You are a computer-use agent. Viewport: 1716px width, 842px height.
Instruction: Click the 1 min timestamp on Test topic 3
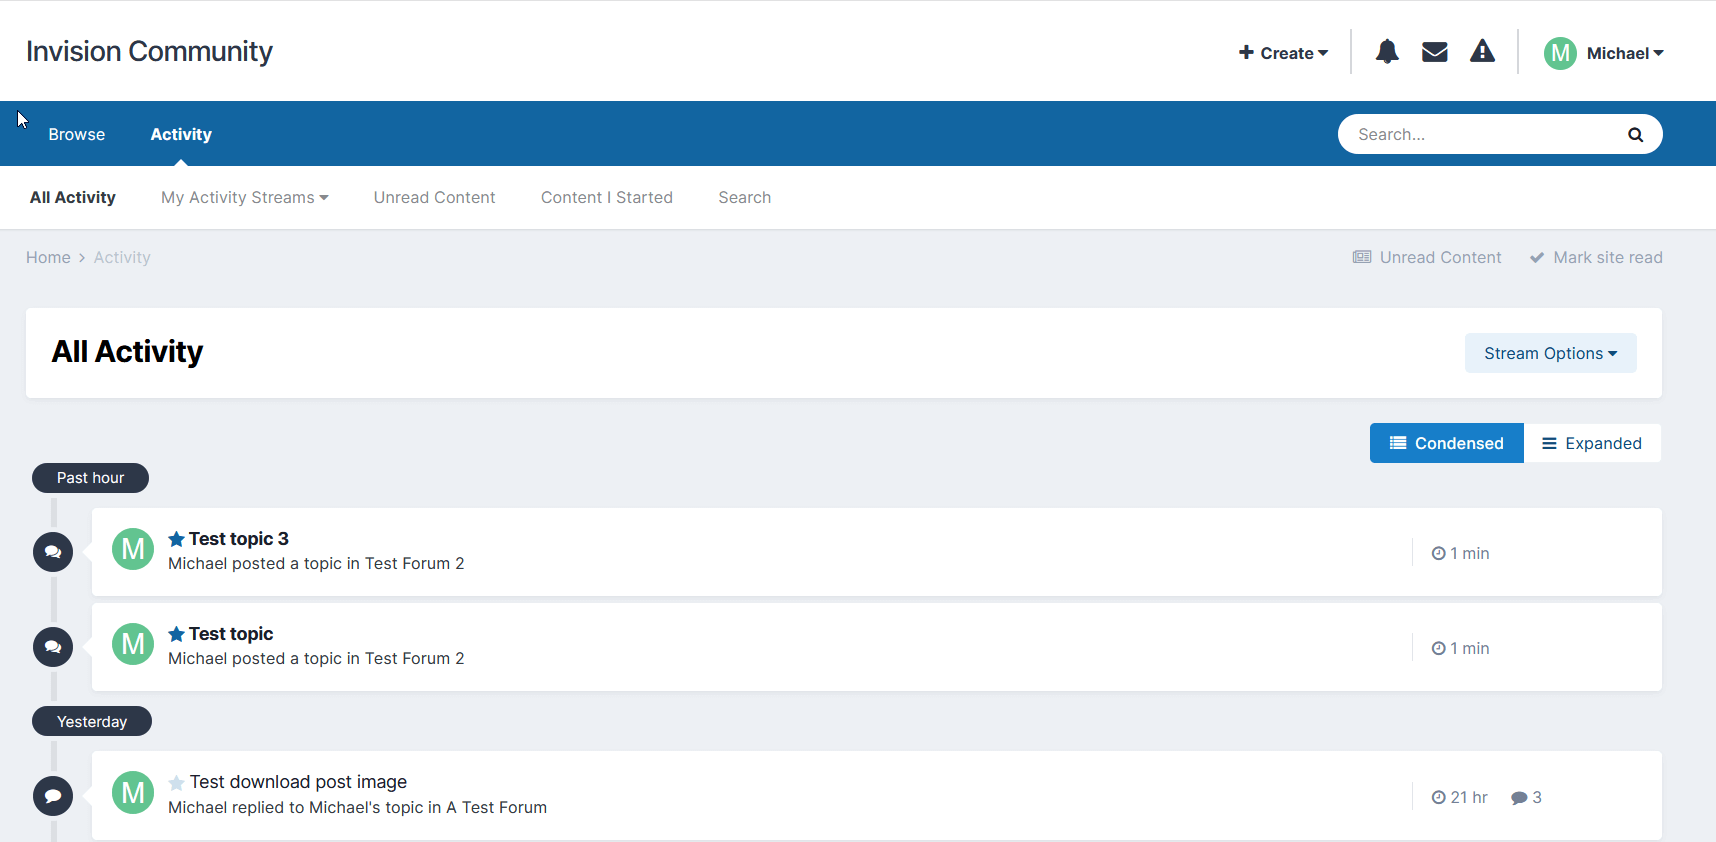tap(1460, 553)
